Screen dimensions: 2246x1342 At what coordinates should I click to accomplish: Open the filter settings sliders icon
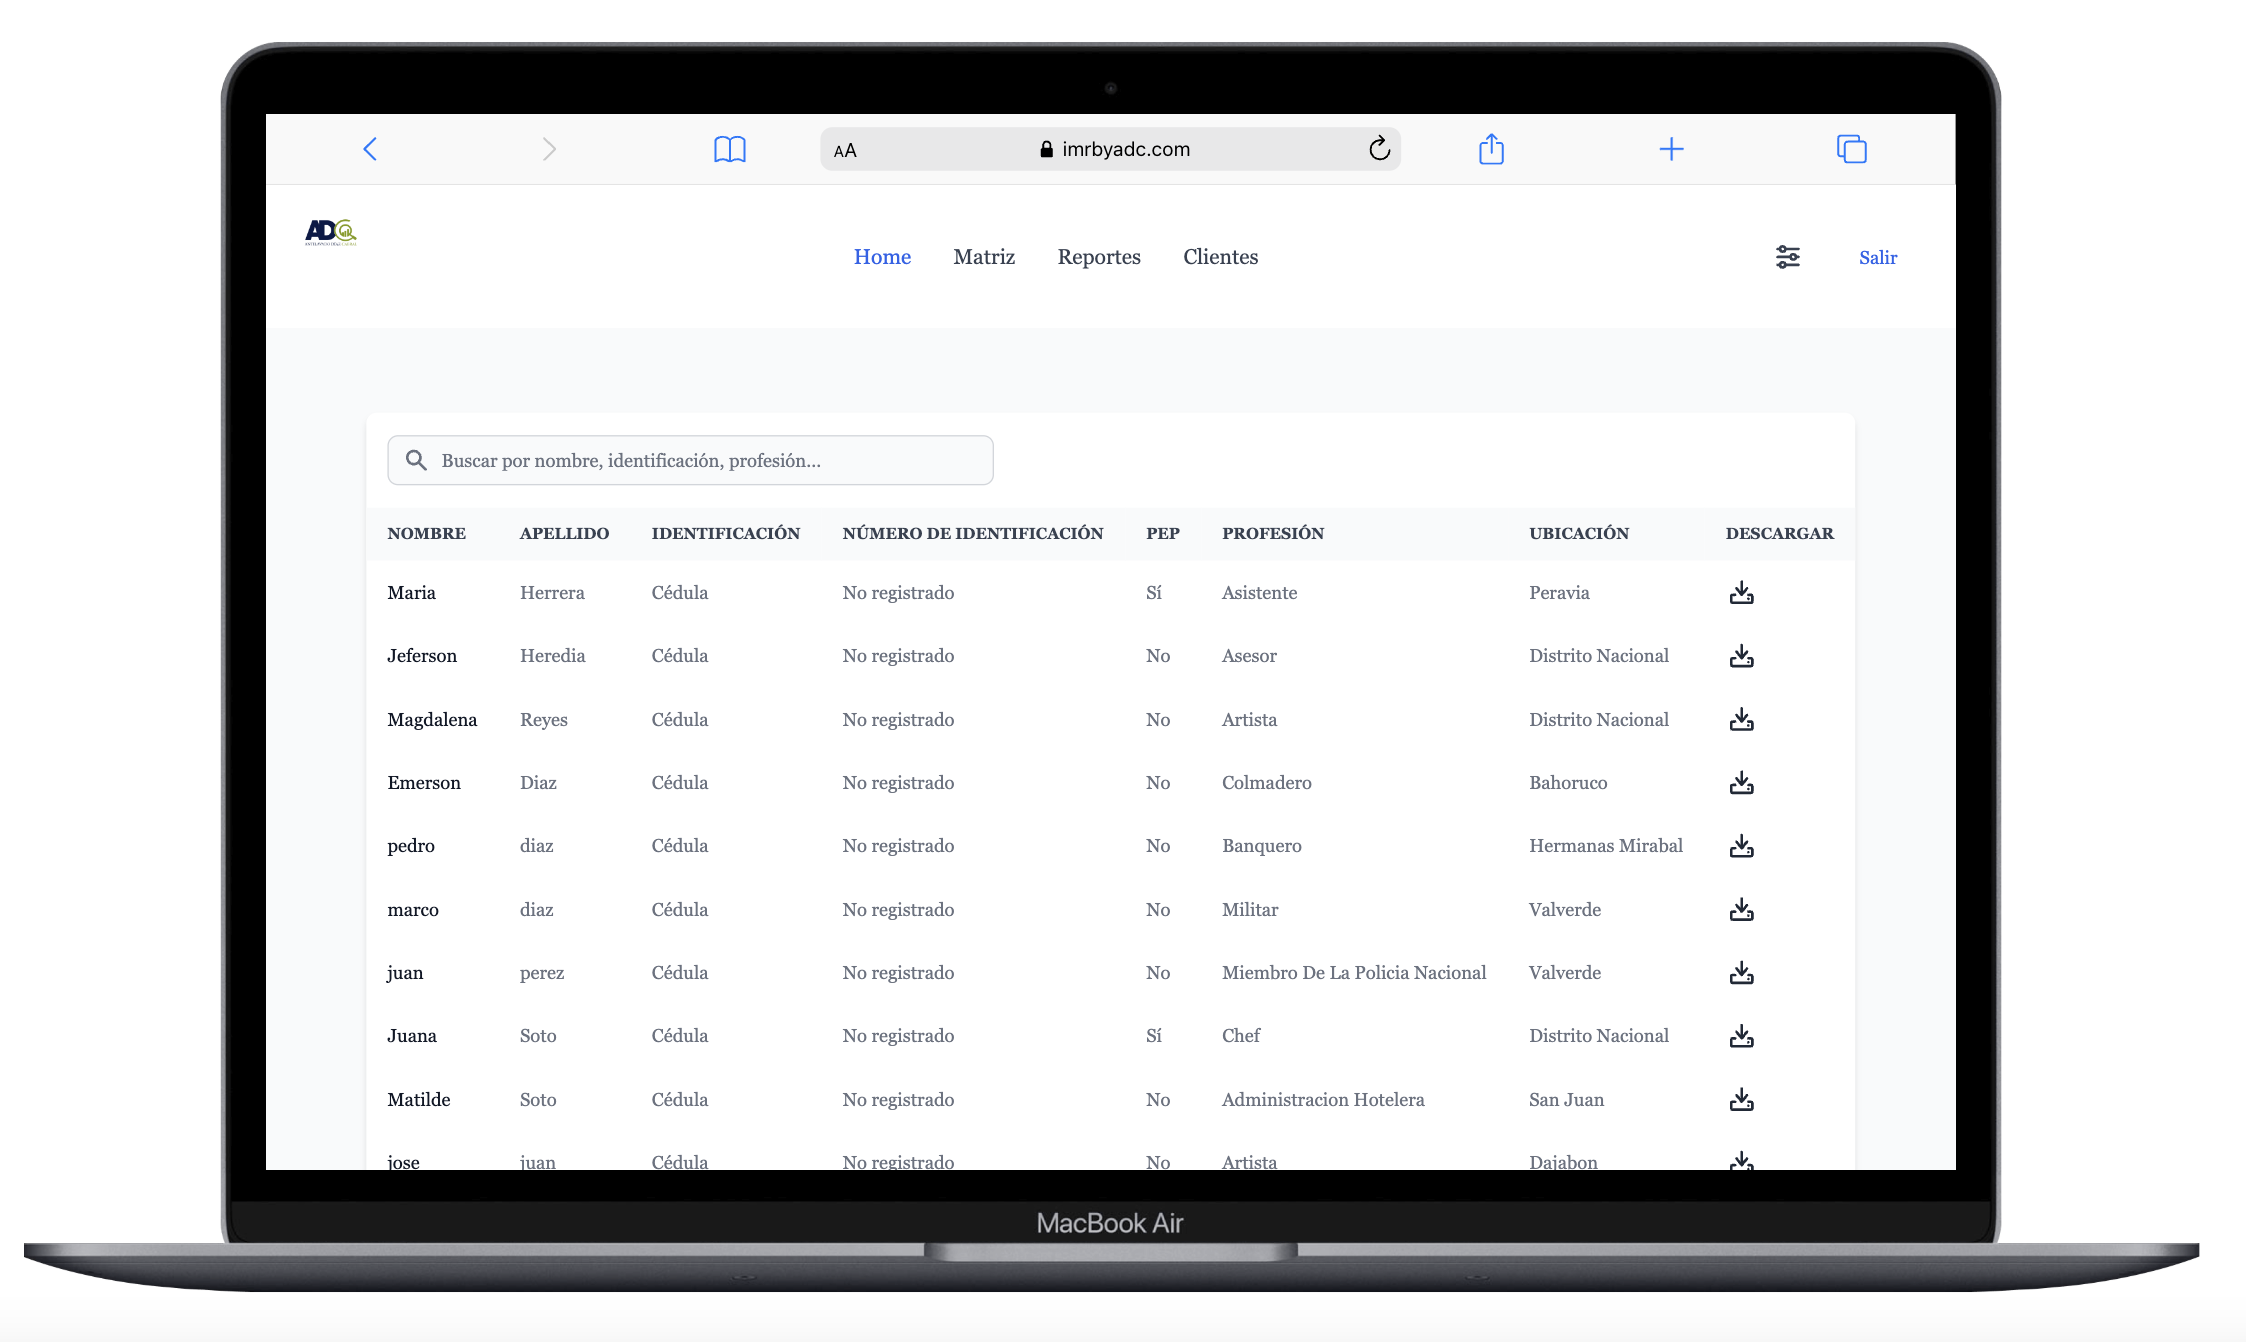tap(1787, 257)
